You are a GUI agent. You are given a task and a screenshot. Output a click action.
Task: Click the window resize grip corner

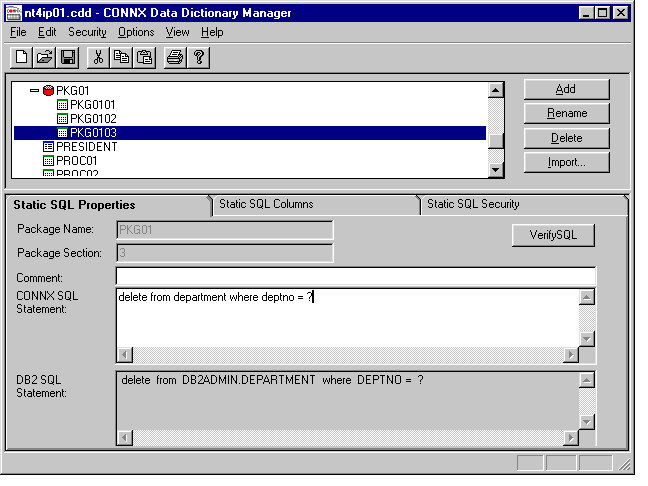[x=625, y=465]
